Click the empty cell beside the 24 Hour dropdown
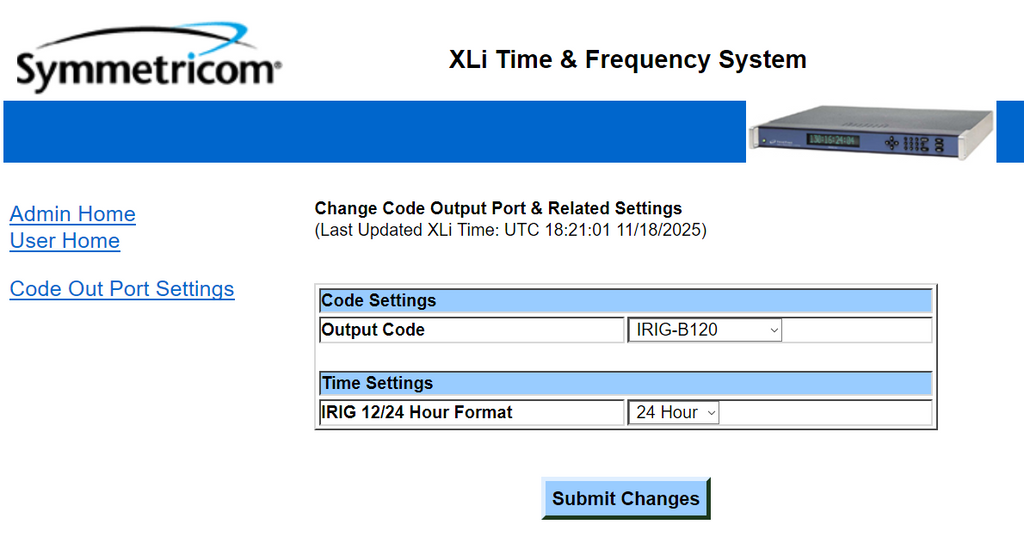This screenshot has height=543, width=1024. [x=825, y=412]
